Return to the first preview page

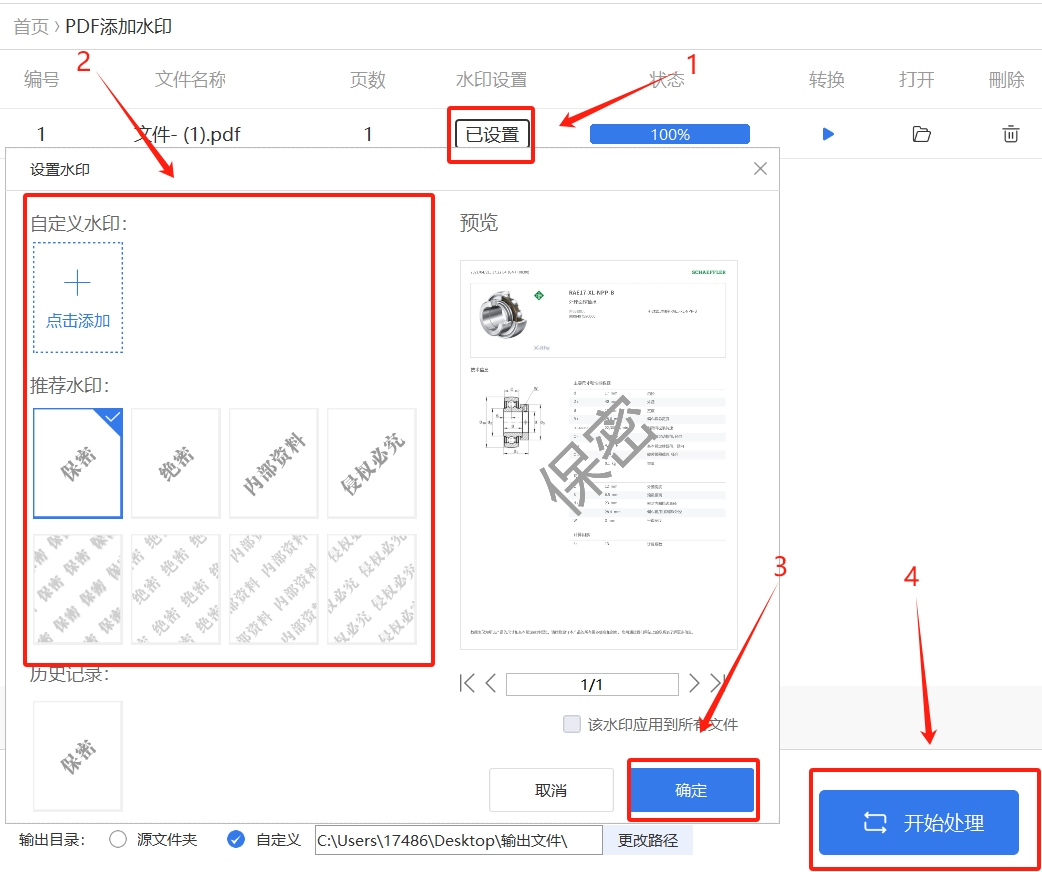pyautogui.click(x=465, y=683)
